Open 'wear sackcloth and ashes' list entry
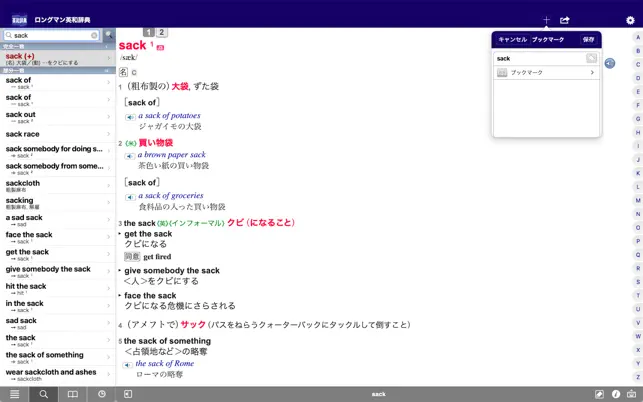This screenshot has height=402, width=643. coord(57,375)
